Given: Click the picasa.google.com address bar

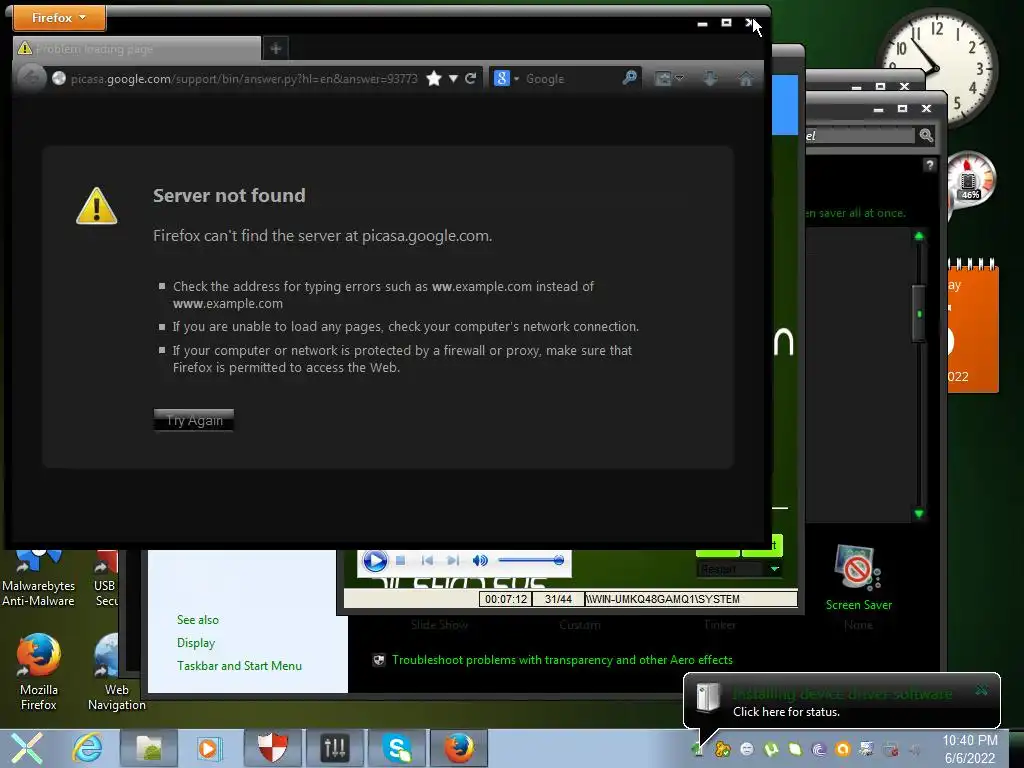Looking at the screenshot, I should (244, 79).
